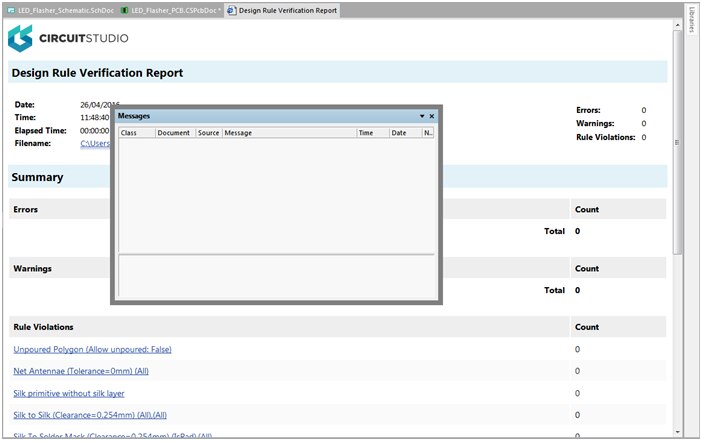Open the Unpoured Polygon rule violation link
The height and width of the screenshot is (441, 702).
click(92, 349)
